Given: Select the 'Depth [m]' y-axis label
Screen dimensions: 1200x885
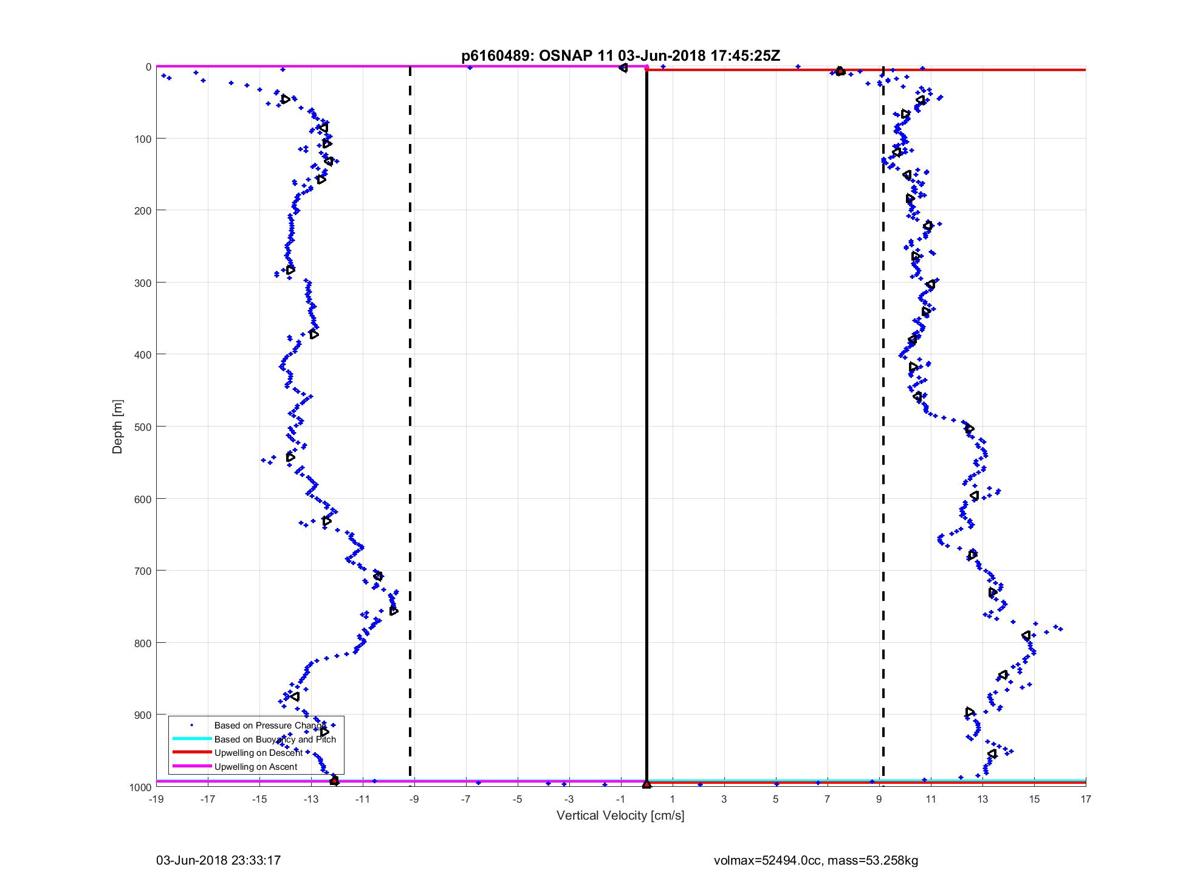Looking at the screenshot, I should 118,427.
